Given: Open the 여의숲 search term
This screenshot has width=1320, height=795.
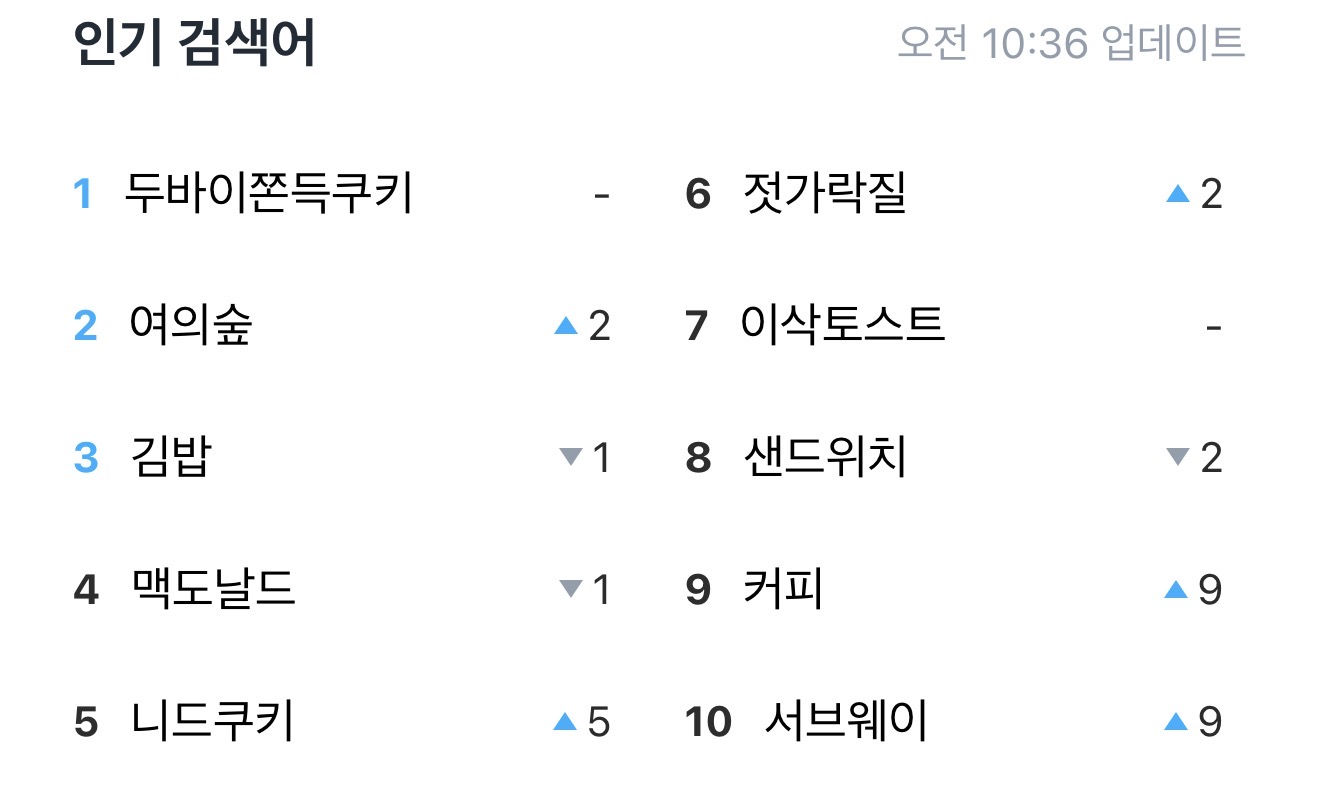Looking at the screenshot, I should click(190, 325).
